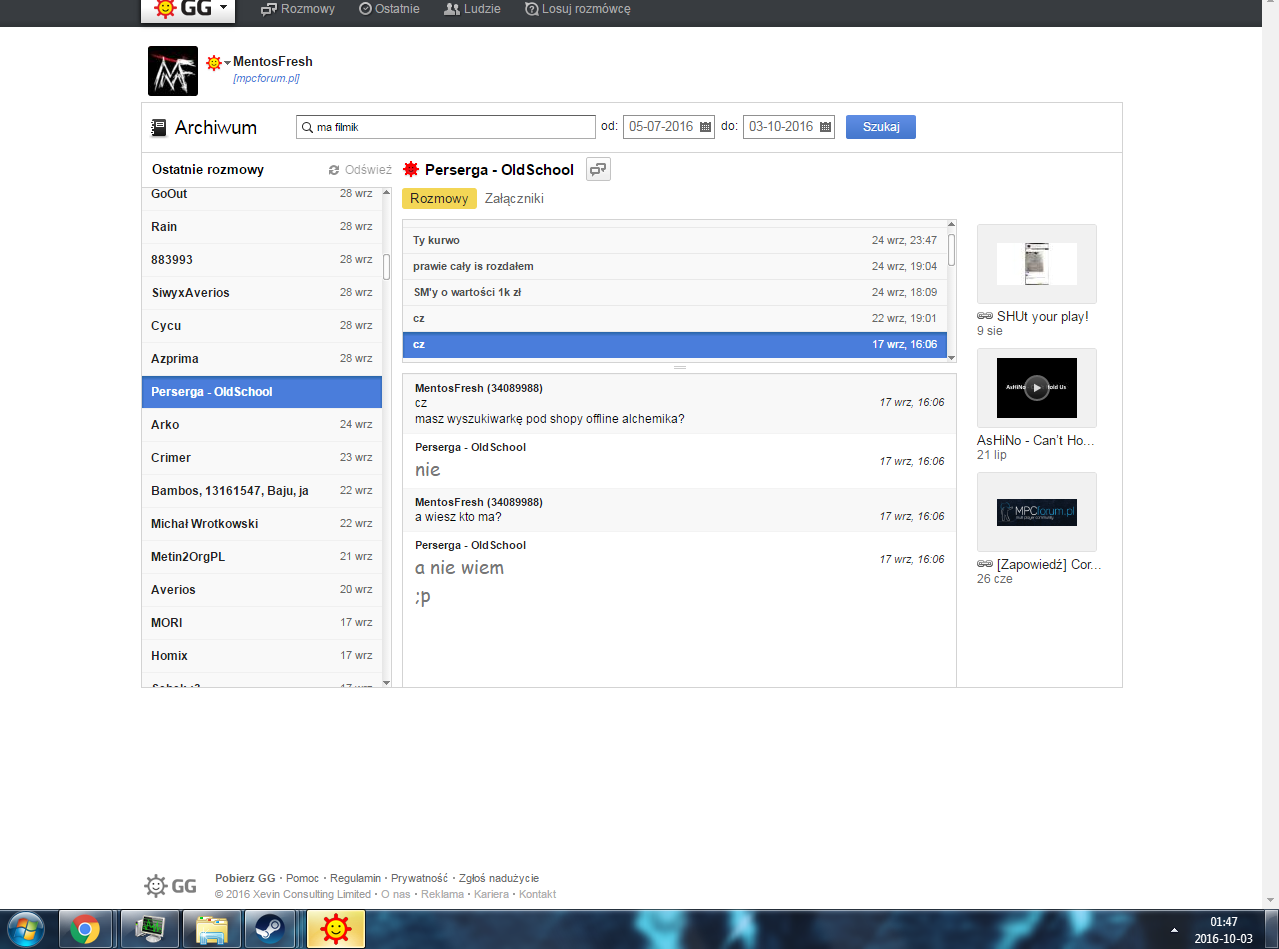The image size is (1279, 949).
Task: Select the Perserga - OldSchool conversation row
Action: pyautogui.click(x=261, y=392)
